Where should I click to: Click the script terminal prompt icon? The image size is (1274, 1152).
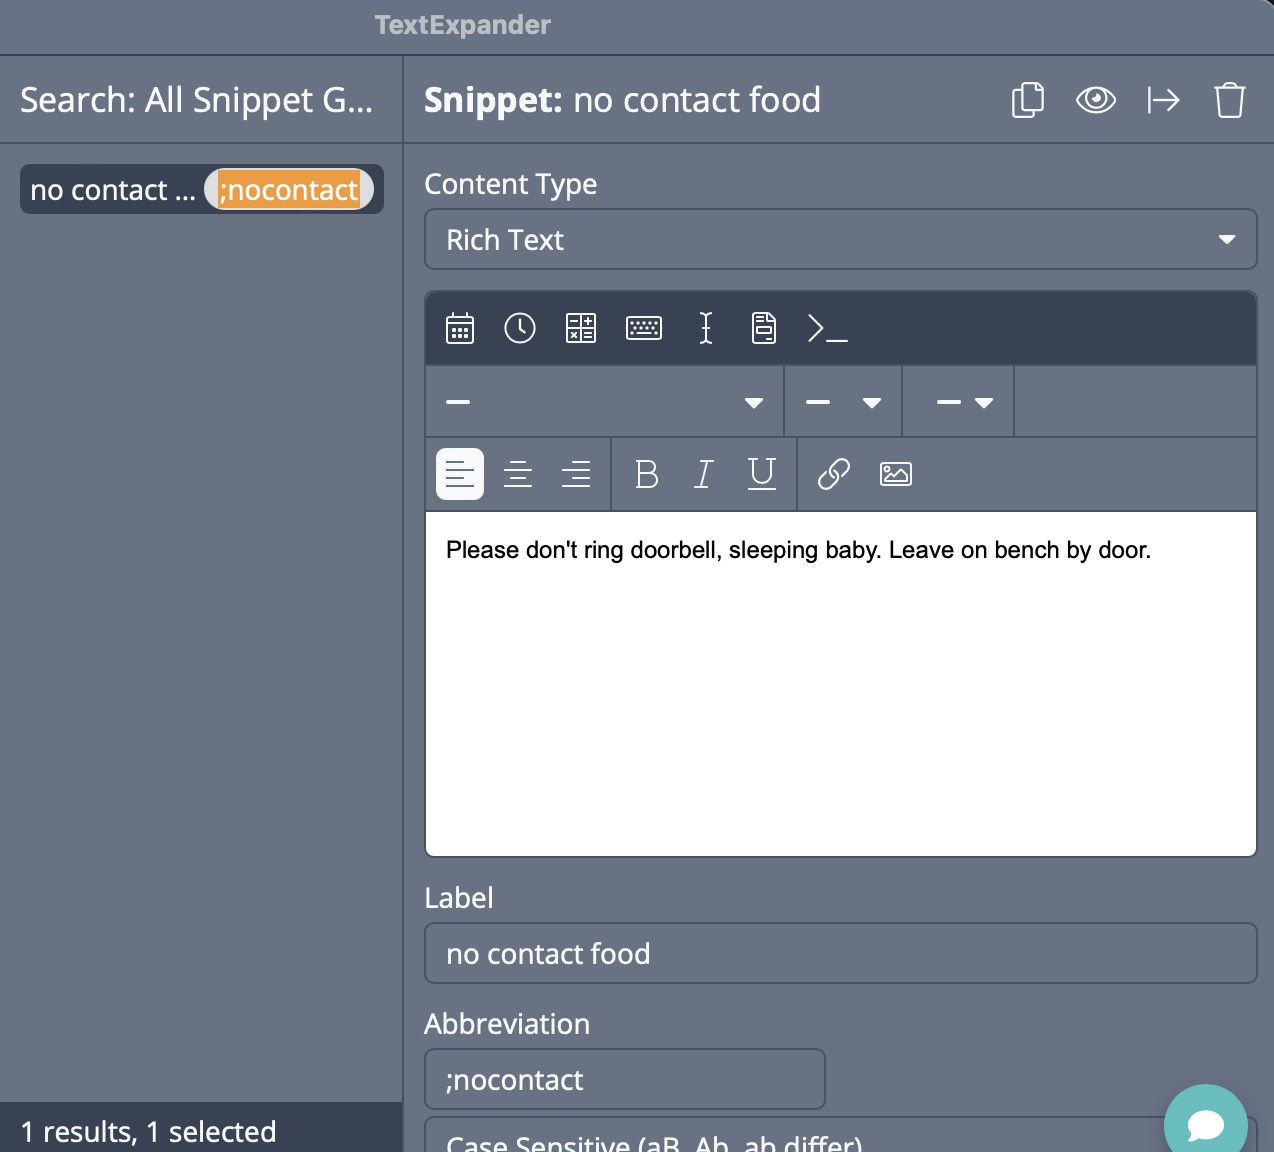pos(827,328)
